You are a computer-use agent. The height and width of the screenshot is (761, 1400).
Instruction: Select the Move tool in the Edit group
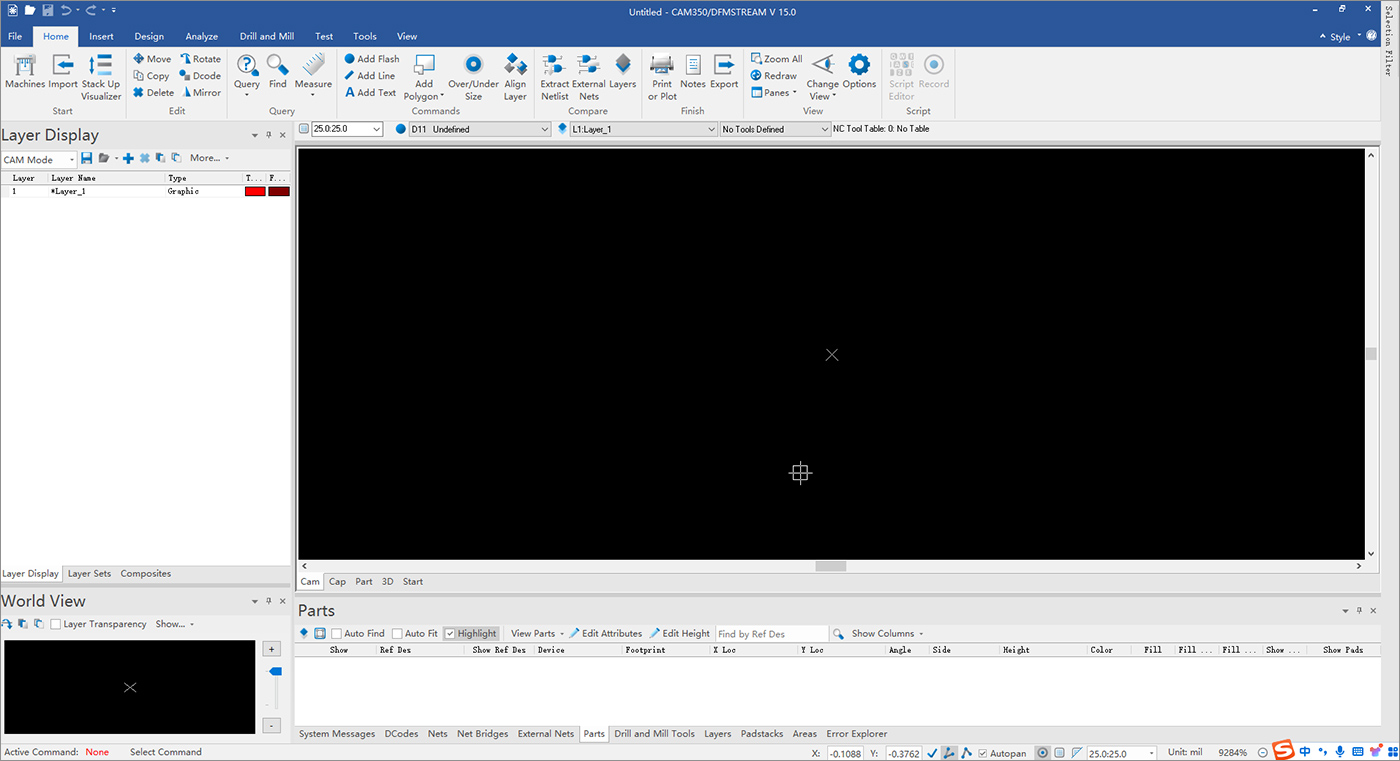tap(151, 58)
